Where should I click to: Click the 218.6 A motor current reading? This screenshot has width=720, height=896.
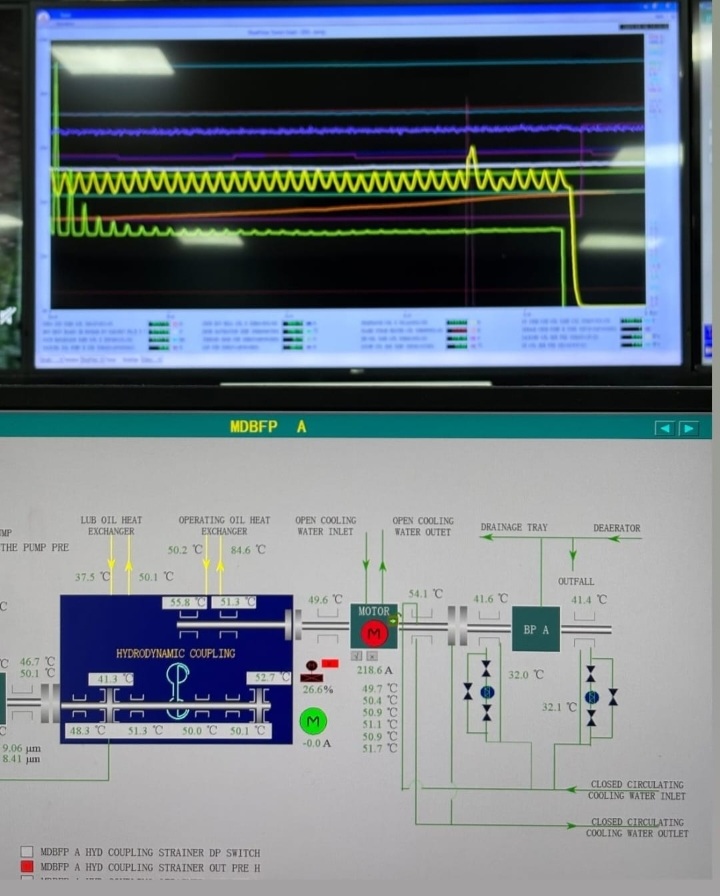[376, 670]
